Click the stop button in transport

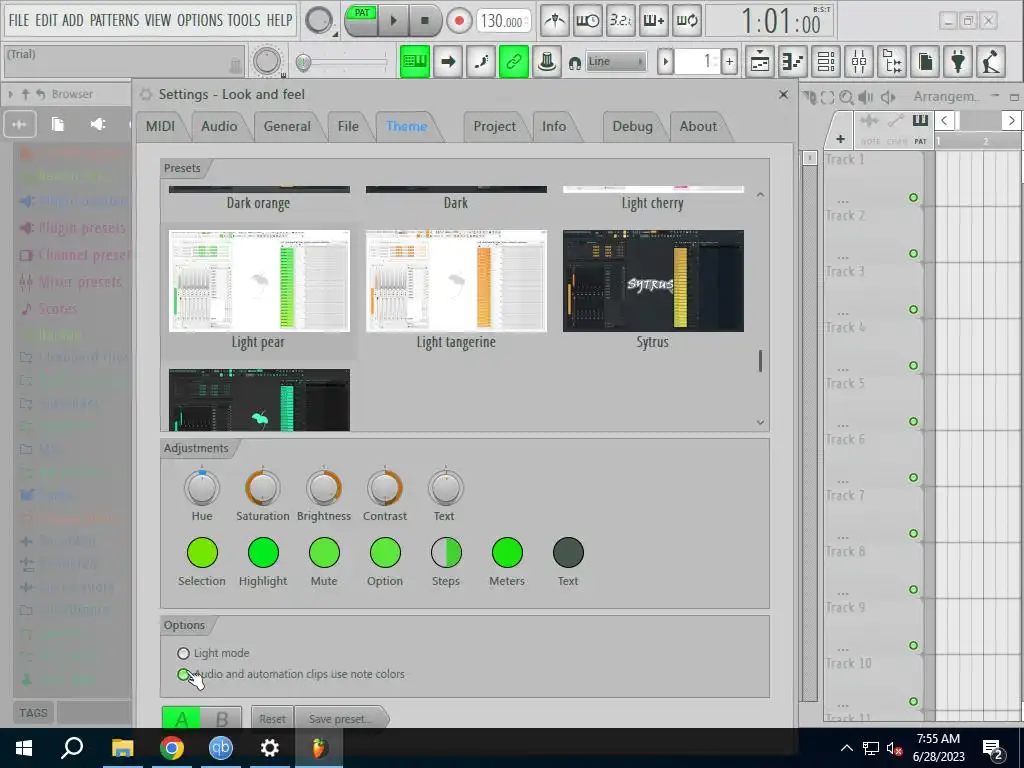coord(424,21)
